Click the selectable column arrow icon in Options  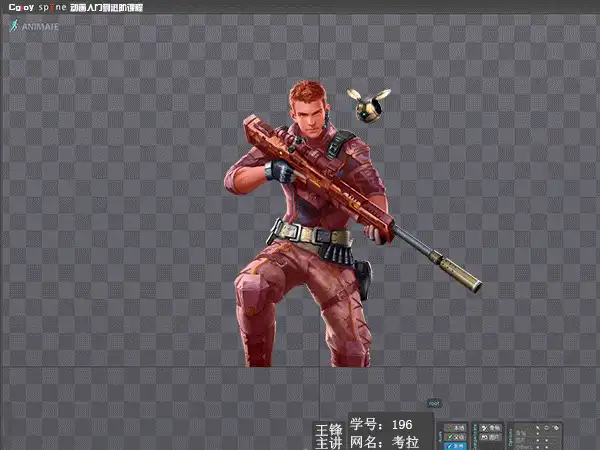pyautogui.click(x=538, y=427)
